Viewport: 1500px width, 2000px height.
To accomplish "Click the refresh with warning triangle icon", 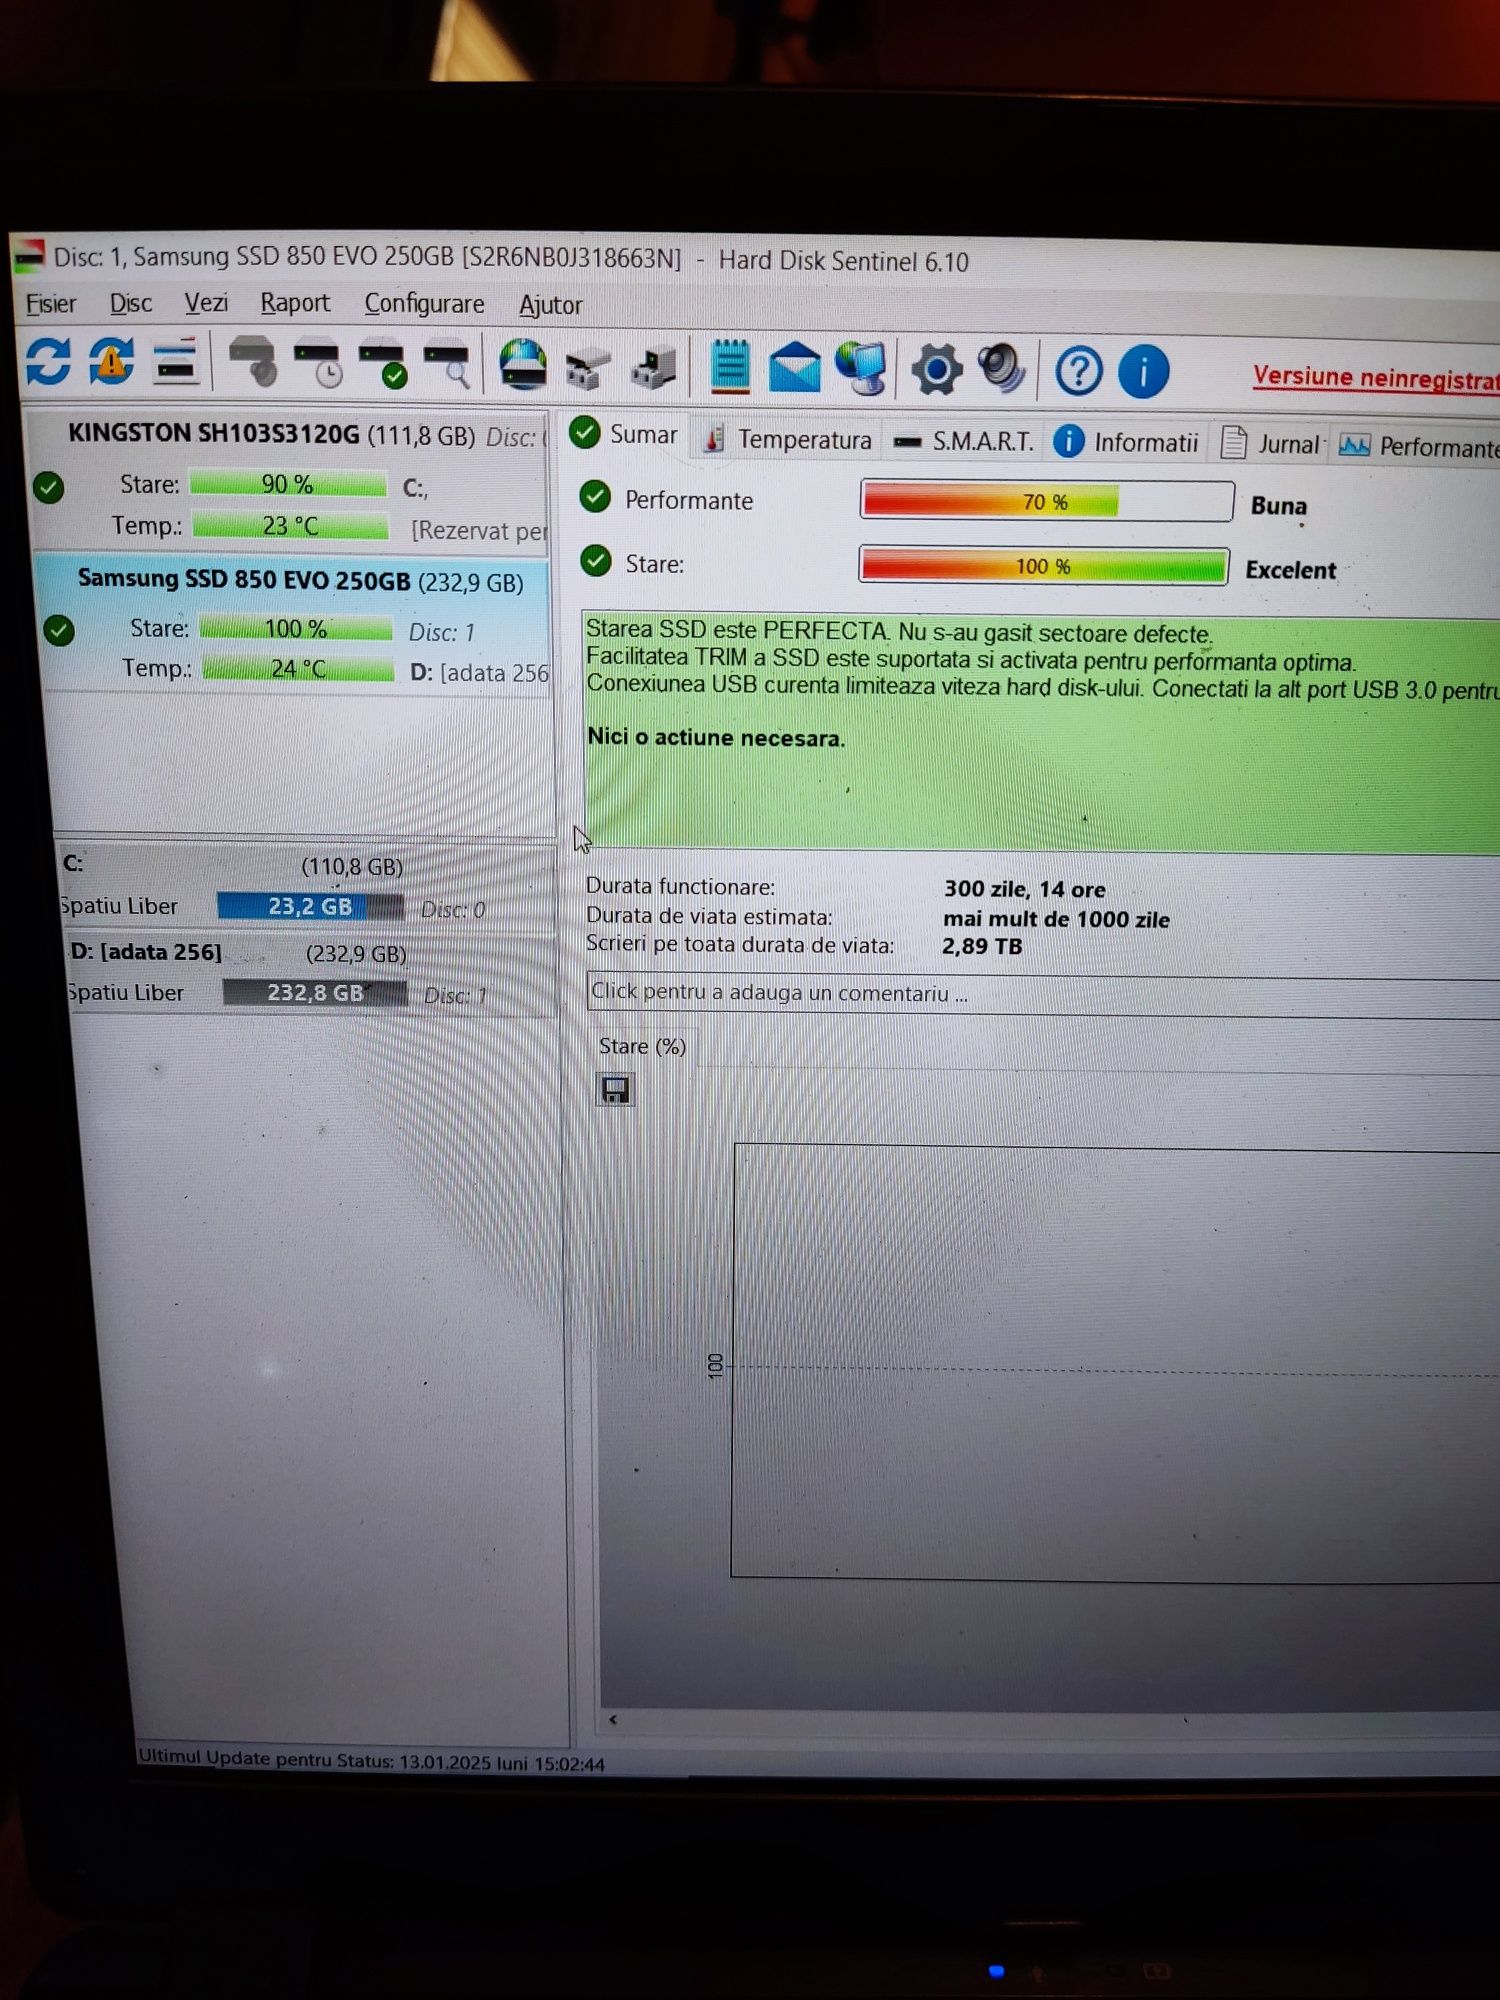I will tap(111, 361).
